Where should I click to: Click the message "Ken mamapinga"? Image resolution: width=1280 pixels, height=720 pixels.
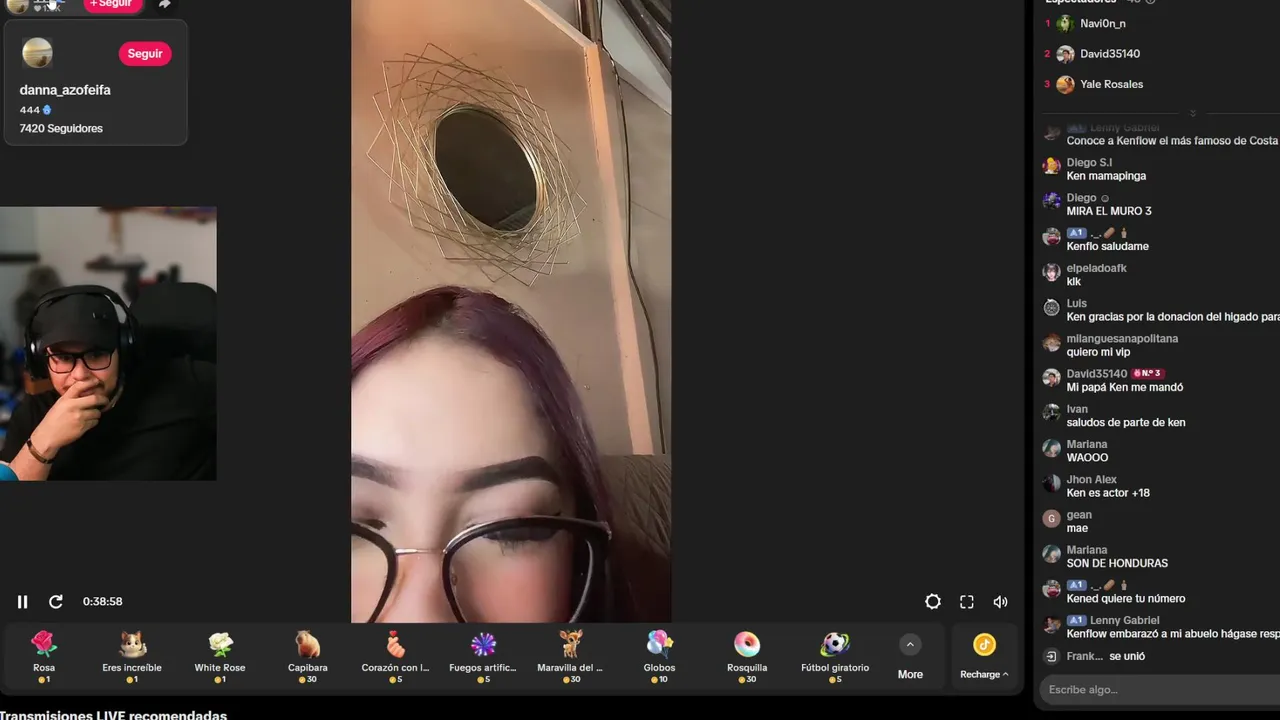pos(1106,176)
